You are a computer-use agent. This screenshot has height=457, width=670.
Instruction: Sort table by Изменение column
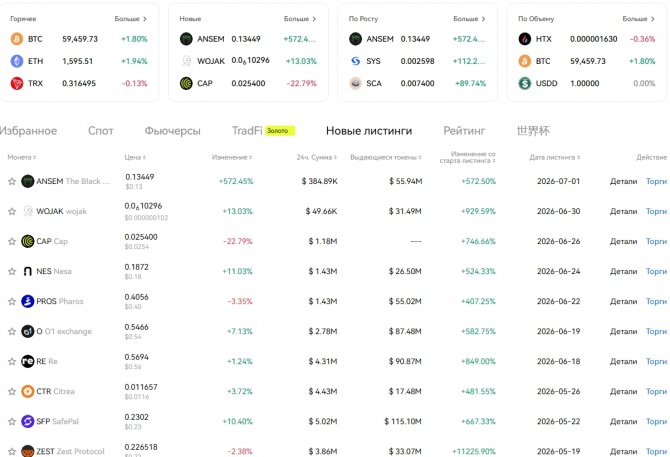pyautogui.click(x=232, y=157)
